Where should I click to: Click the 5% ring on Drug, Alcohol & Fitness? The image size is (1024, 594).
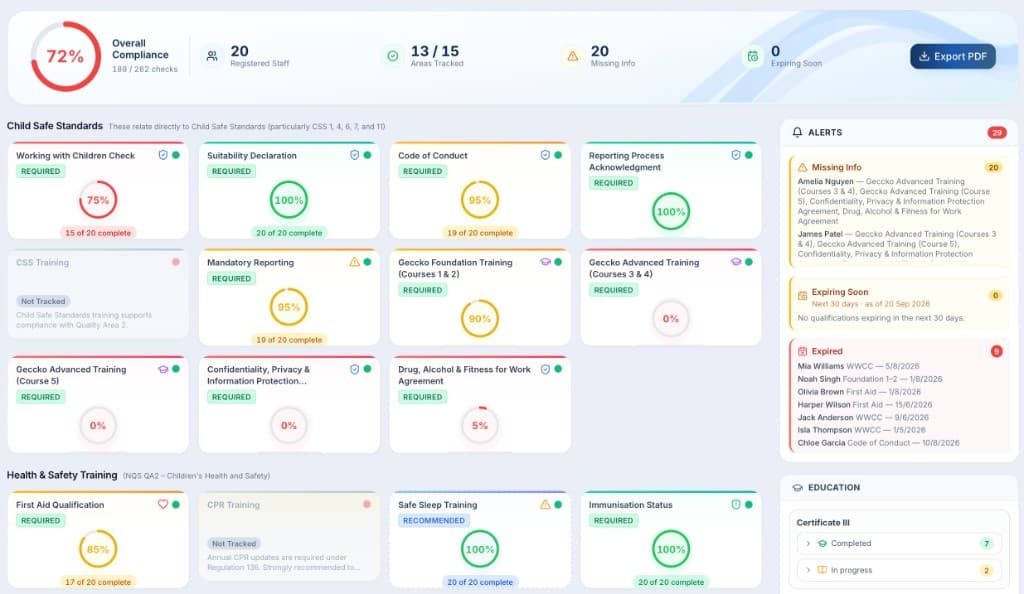coord(480,425)
